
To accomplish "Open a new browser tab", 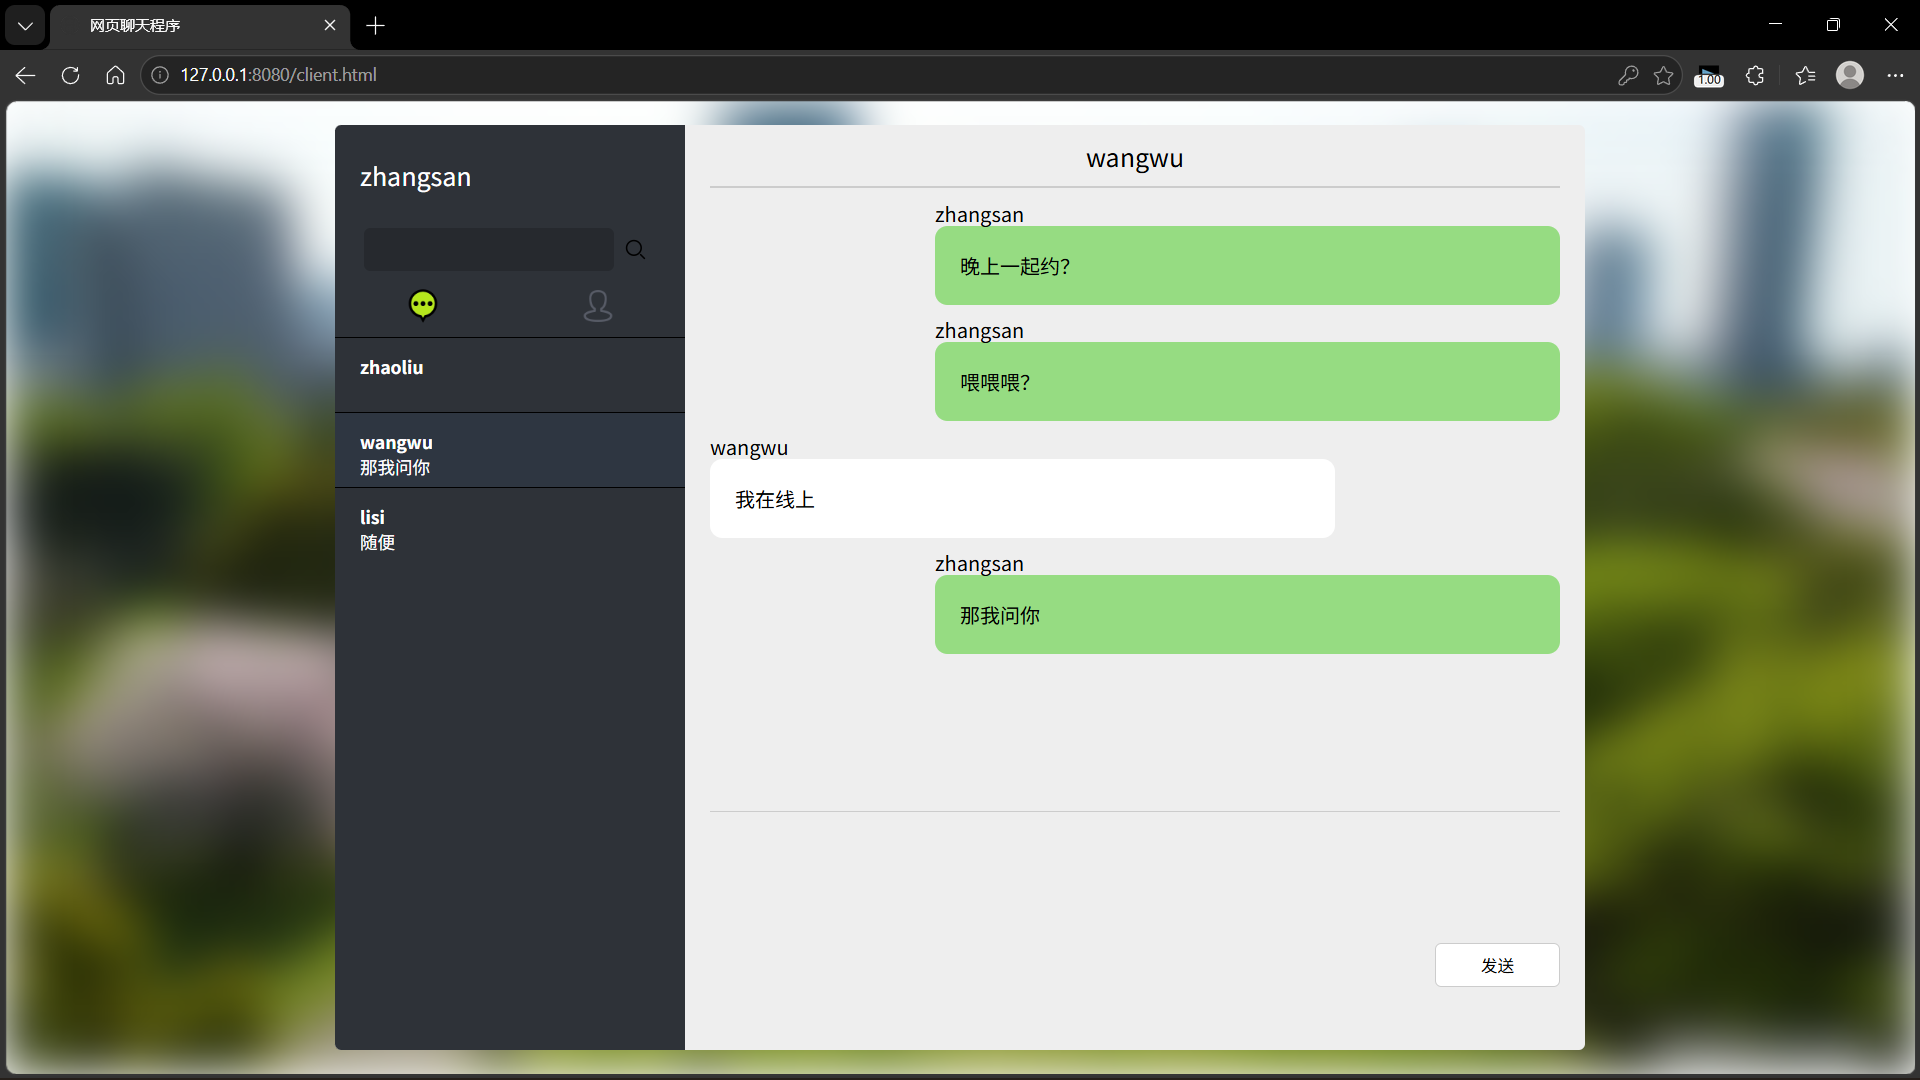I will (x=375, y=25).
